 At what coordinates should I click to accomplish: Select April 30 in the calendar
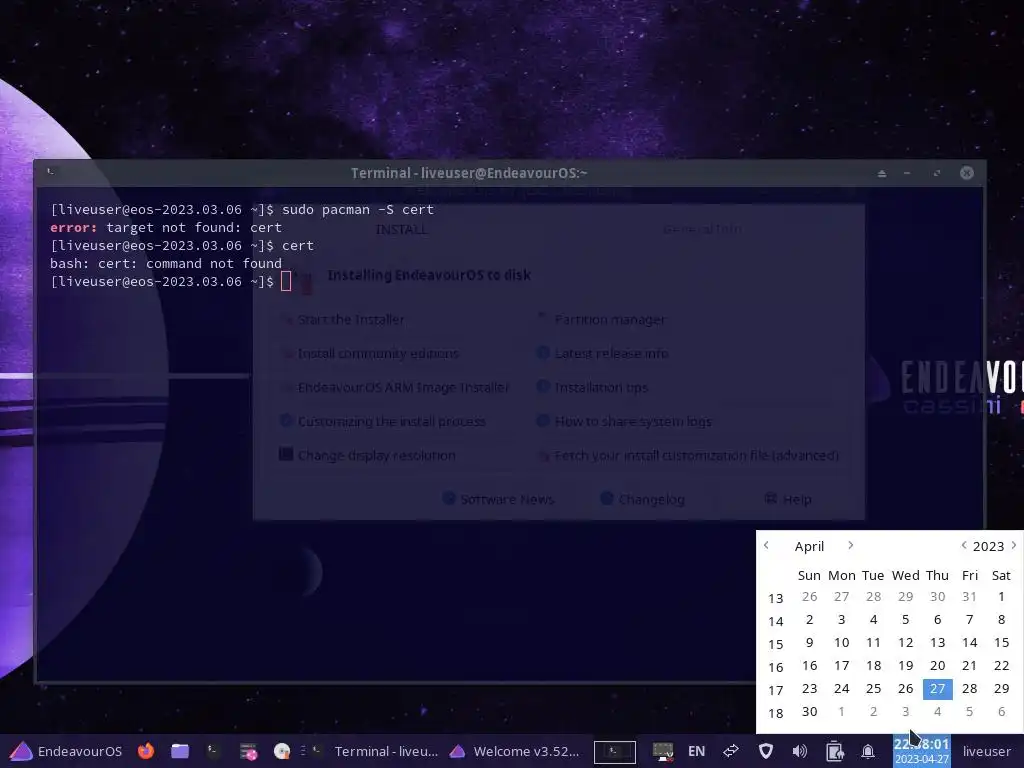click(x=810, y=711)
